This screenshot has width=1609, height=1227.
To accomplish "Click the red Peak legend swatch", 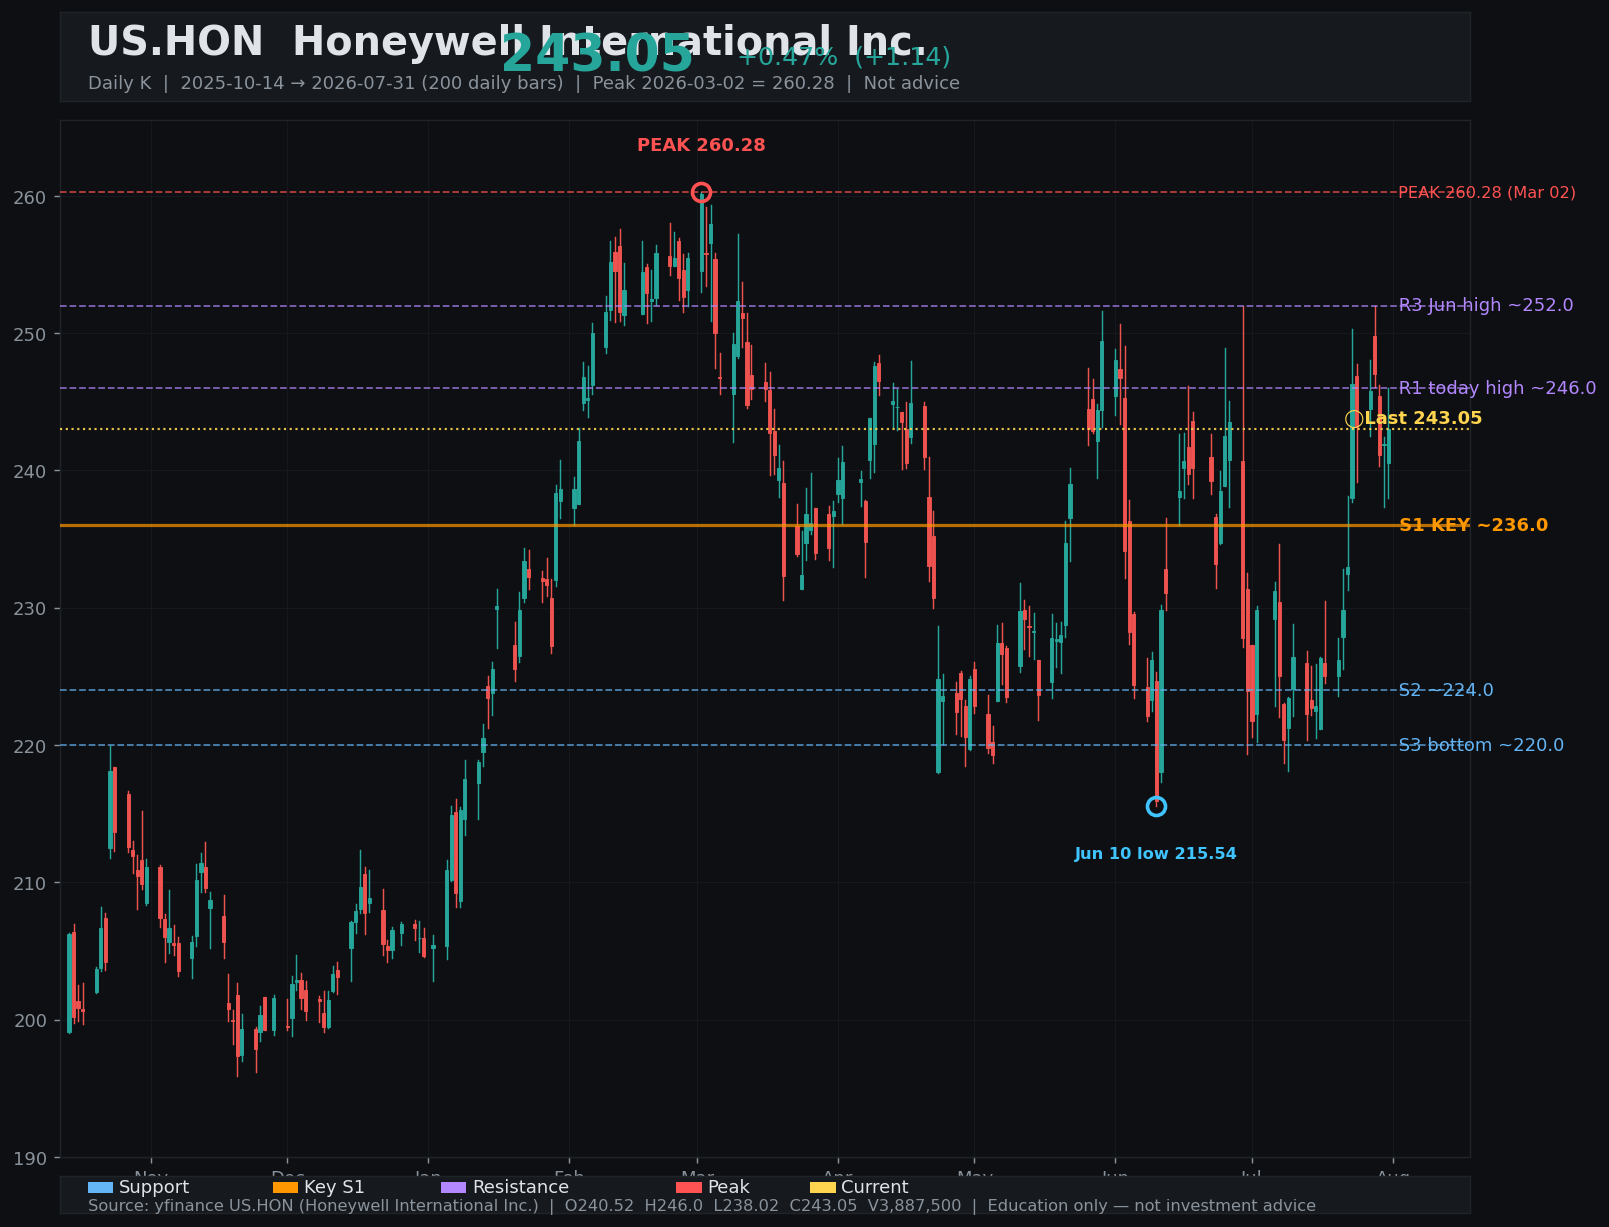I will [x=689, y=1187].
